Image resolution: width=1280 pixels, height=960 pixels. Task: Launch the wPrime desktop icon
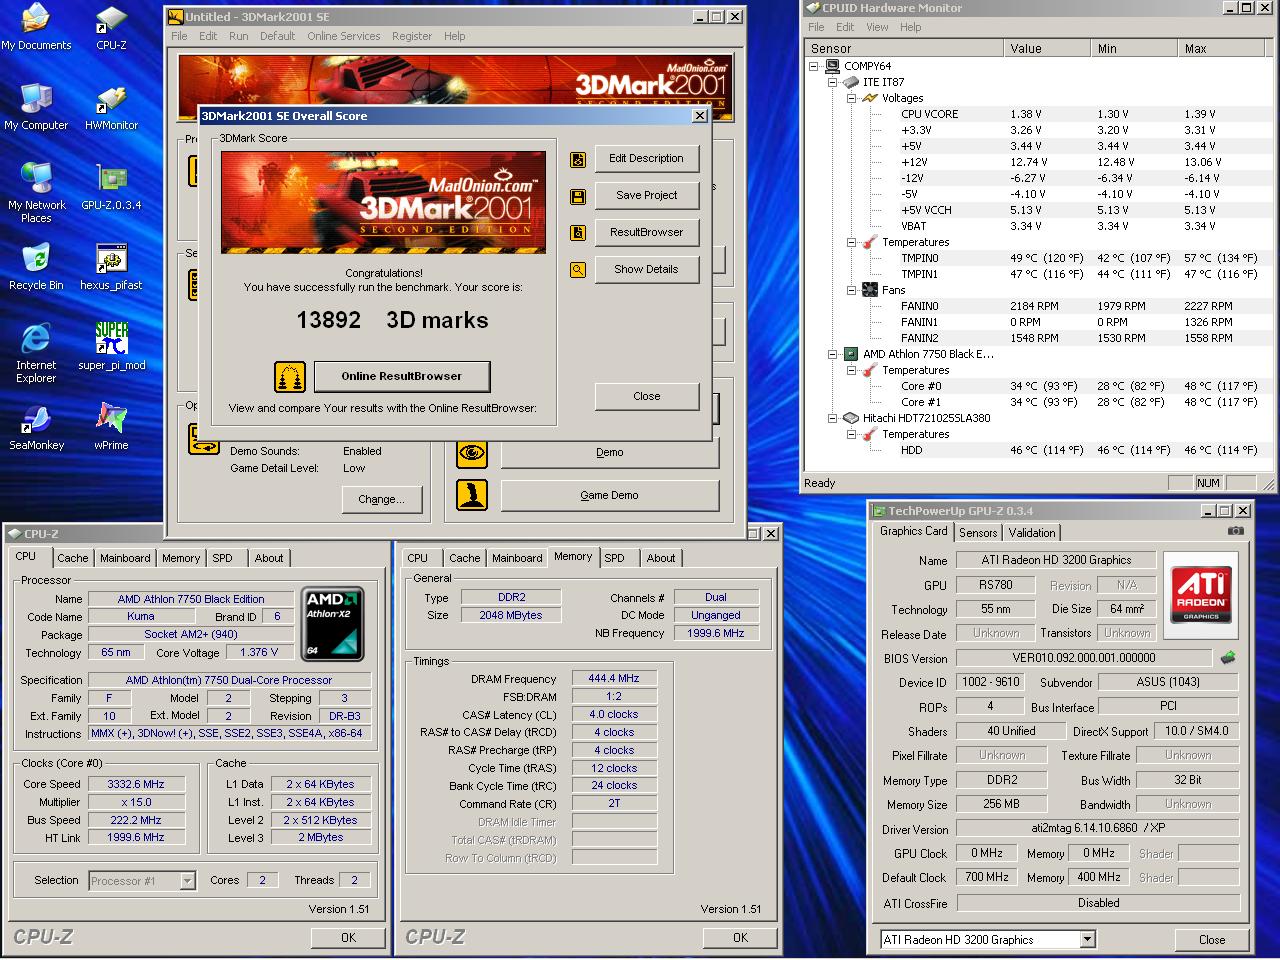(111, 427)
